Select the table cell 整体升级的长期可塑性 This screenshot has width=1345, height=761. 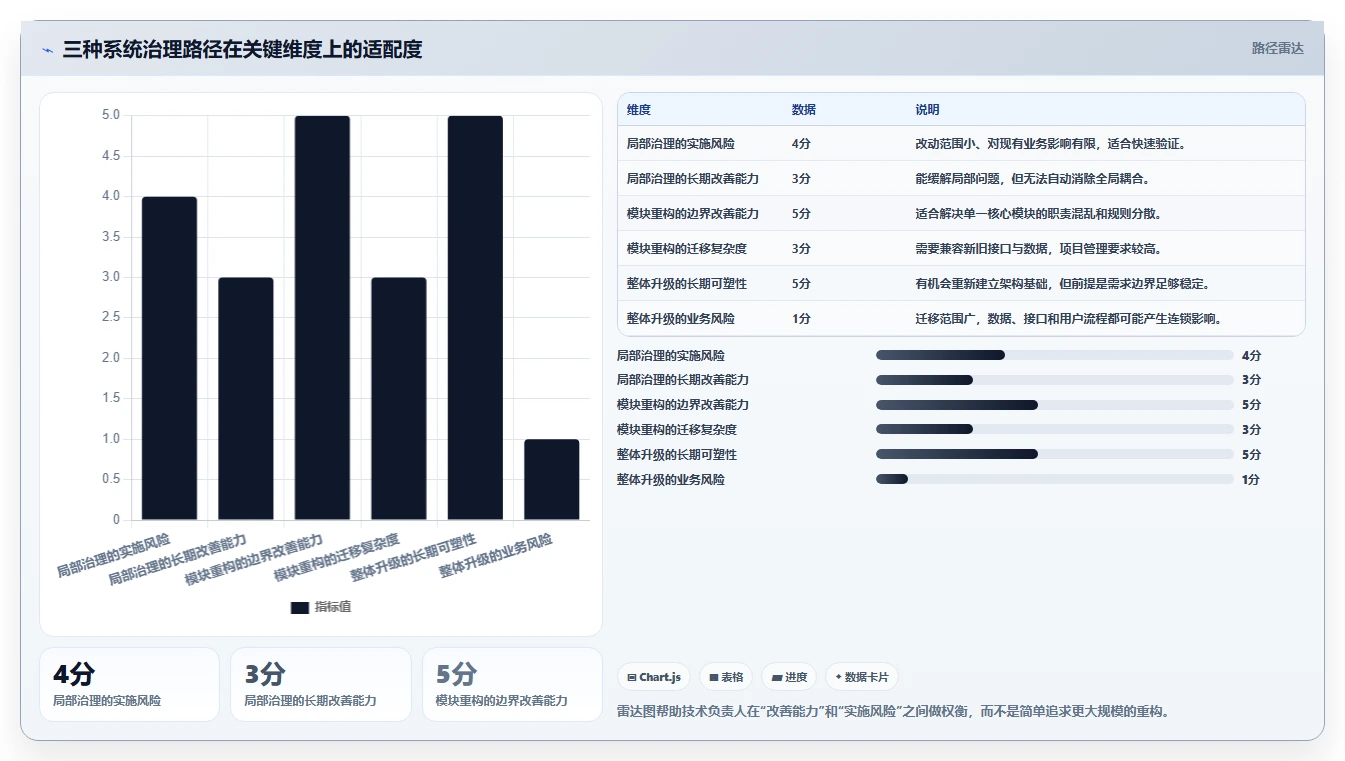click(686, 284)
